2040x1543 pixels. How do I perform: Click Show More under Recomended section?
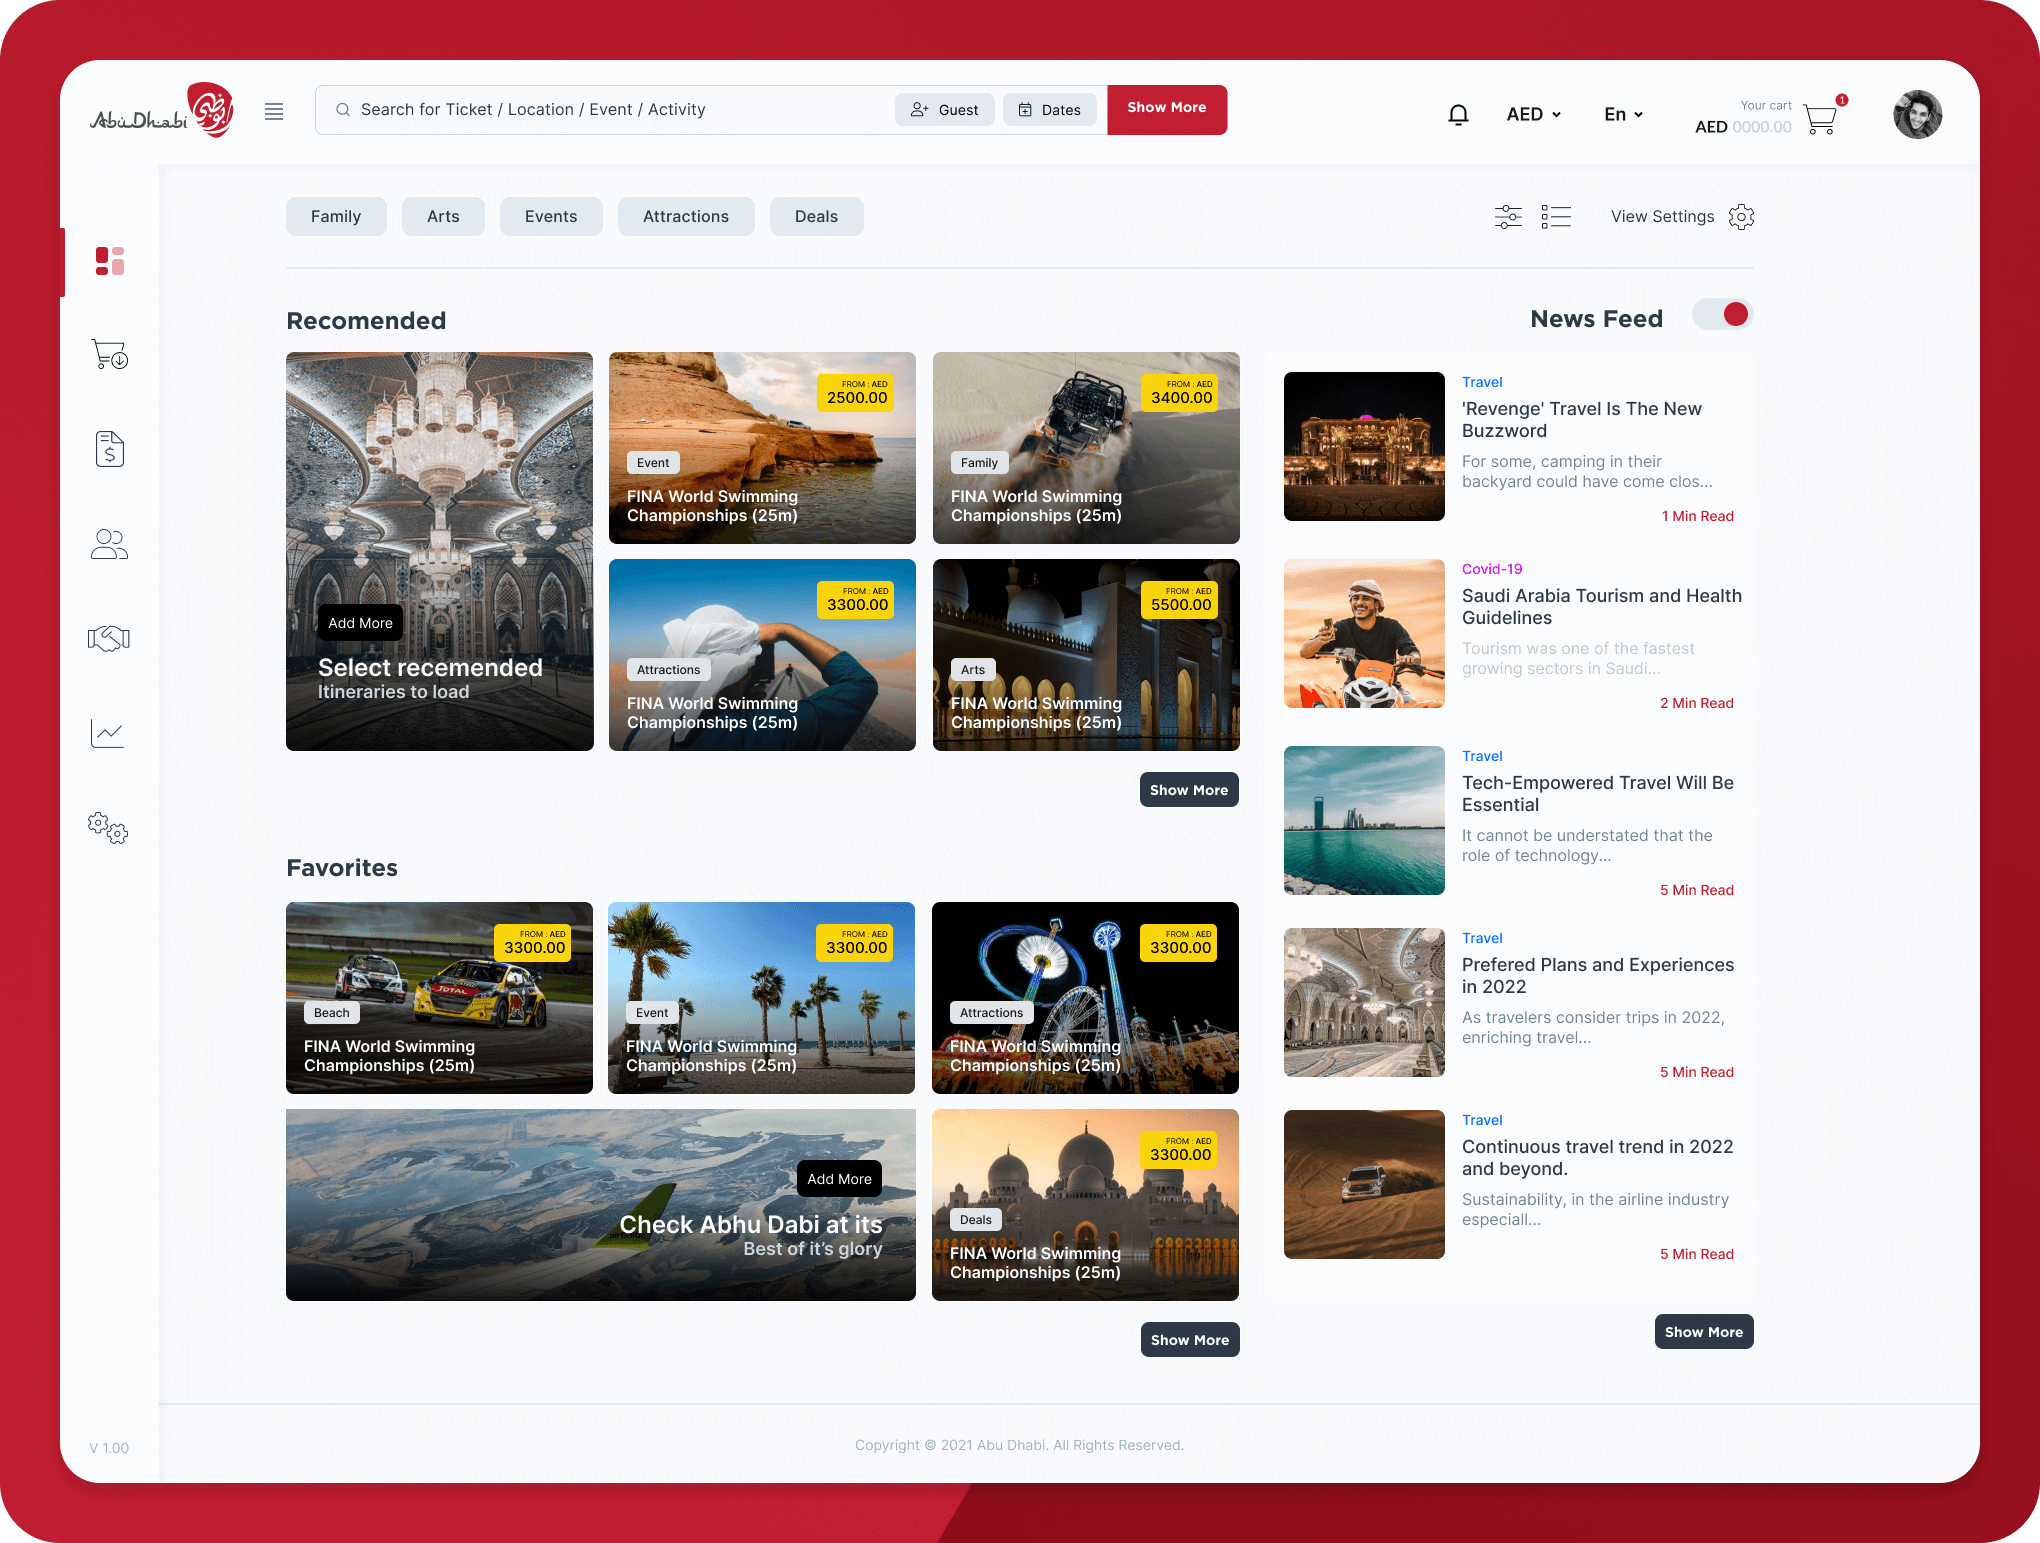tap(1189, 790)
